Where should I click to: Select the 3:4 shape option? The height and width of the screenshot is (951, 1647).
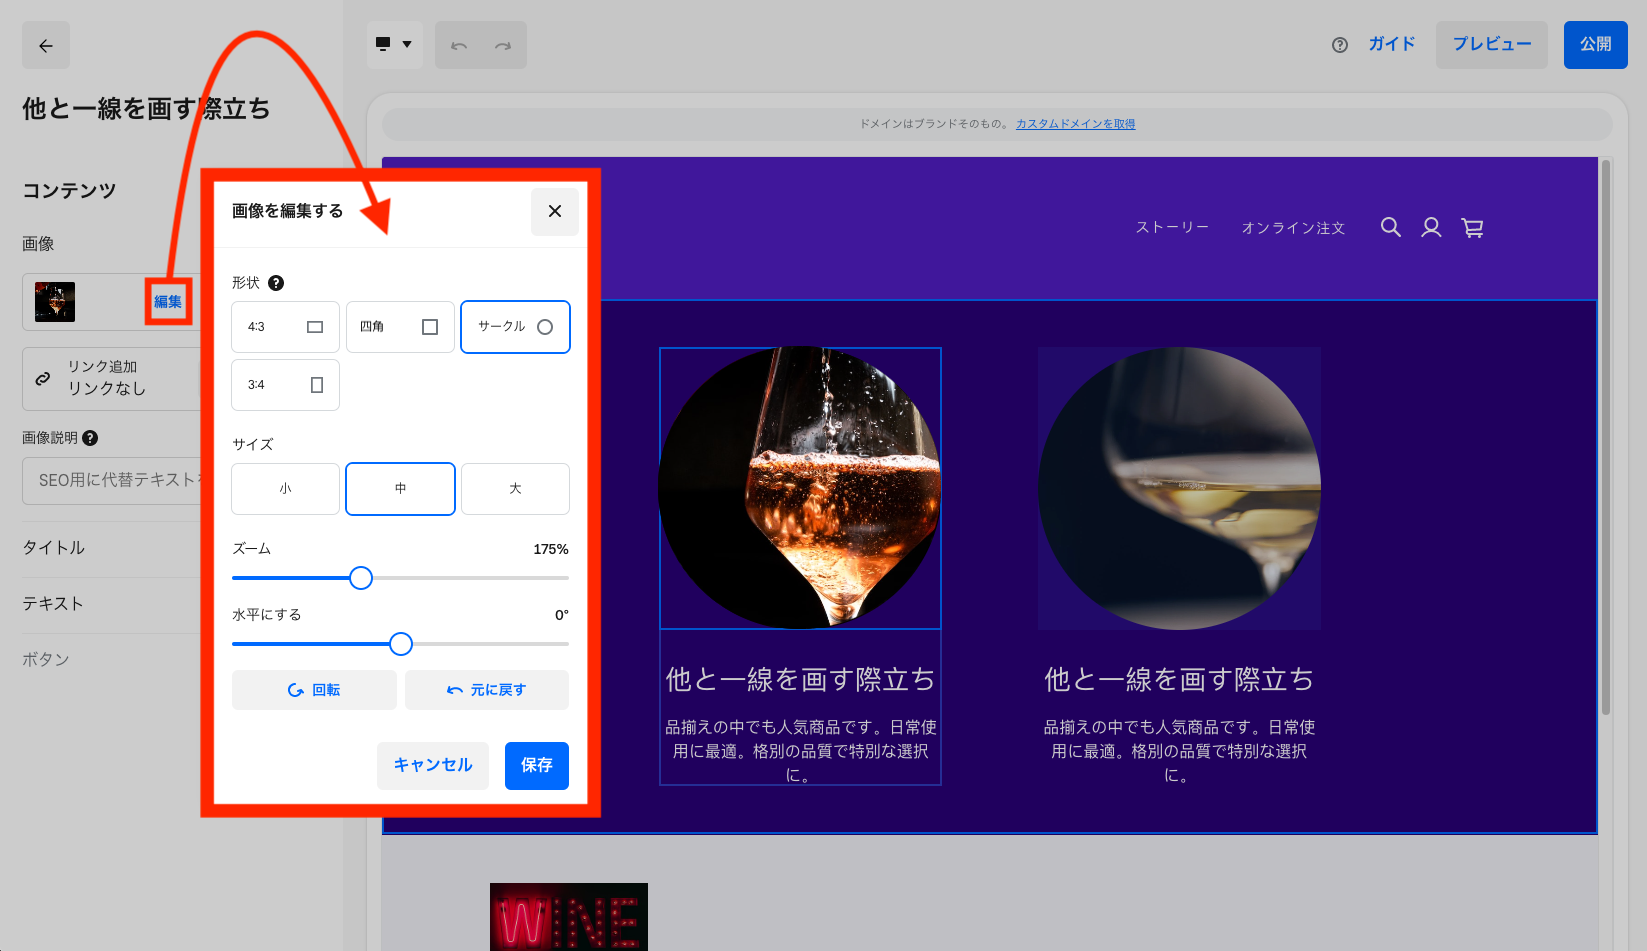[285, 385]
